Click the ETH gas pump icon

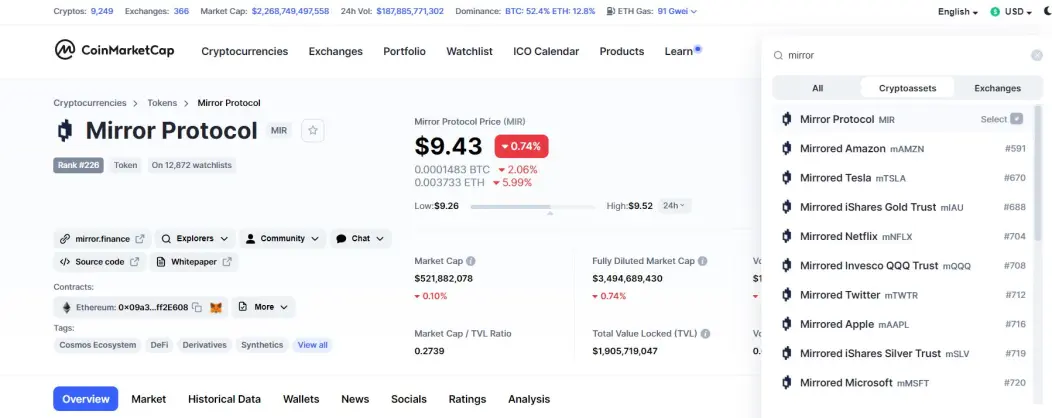(x=611, y=11)
